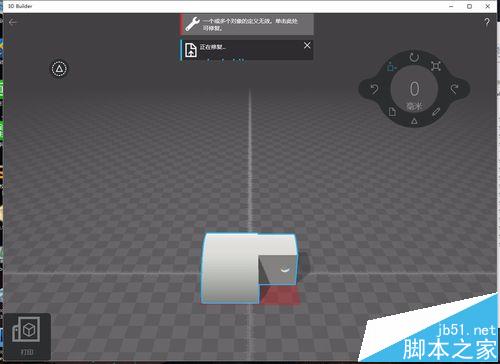This screenshot has height=364, width=500.
Task: Open the print button with cube icon
Action: click(27, 336)
